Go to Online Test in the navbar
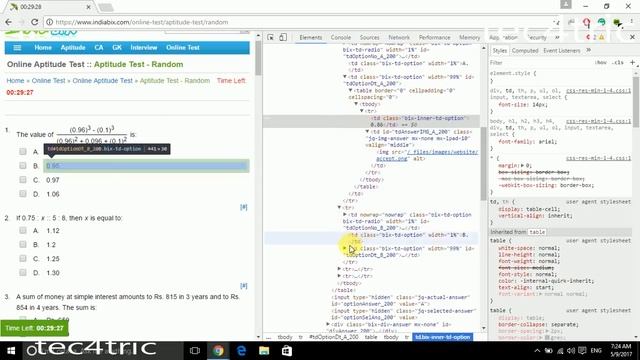 [x=182, y=48]
